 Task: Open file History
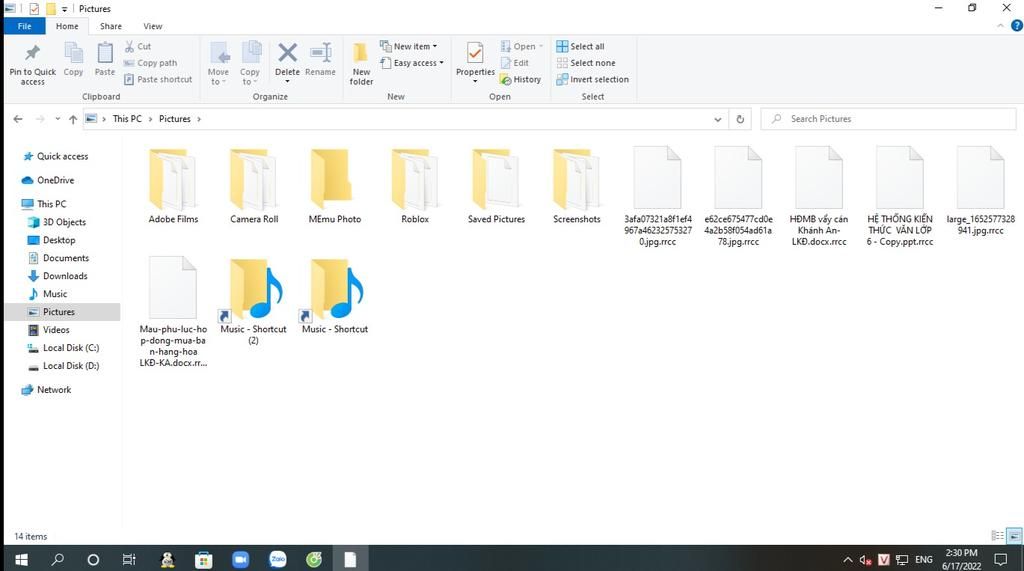(x=520, y=79)
